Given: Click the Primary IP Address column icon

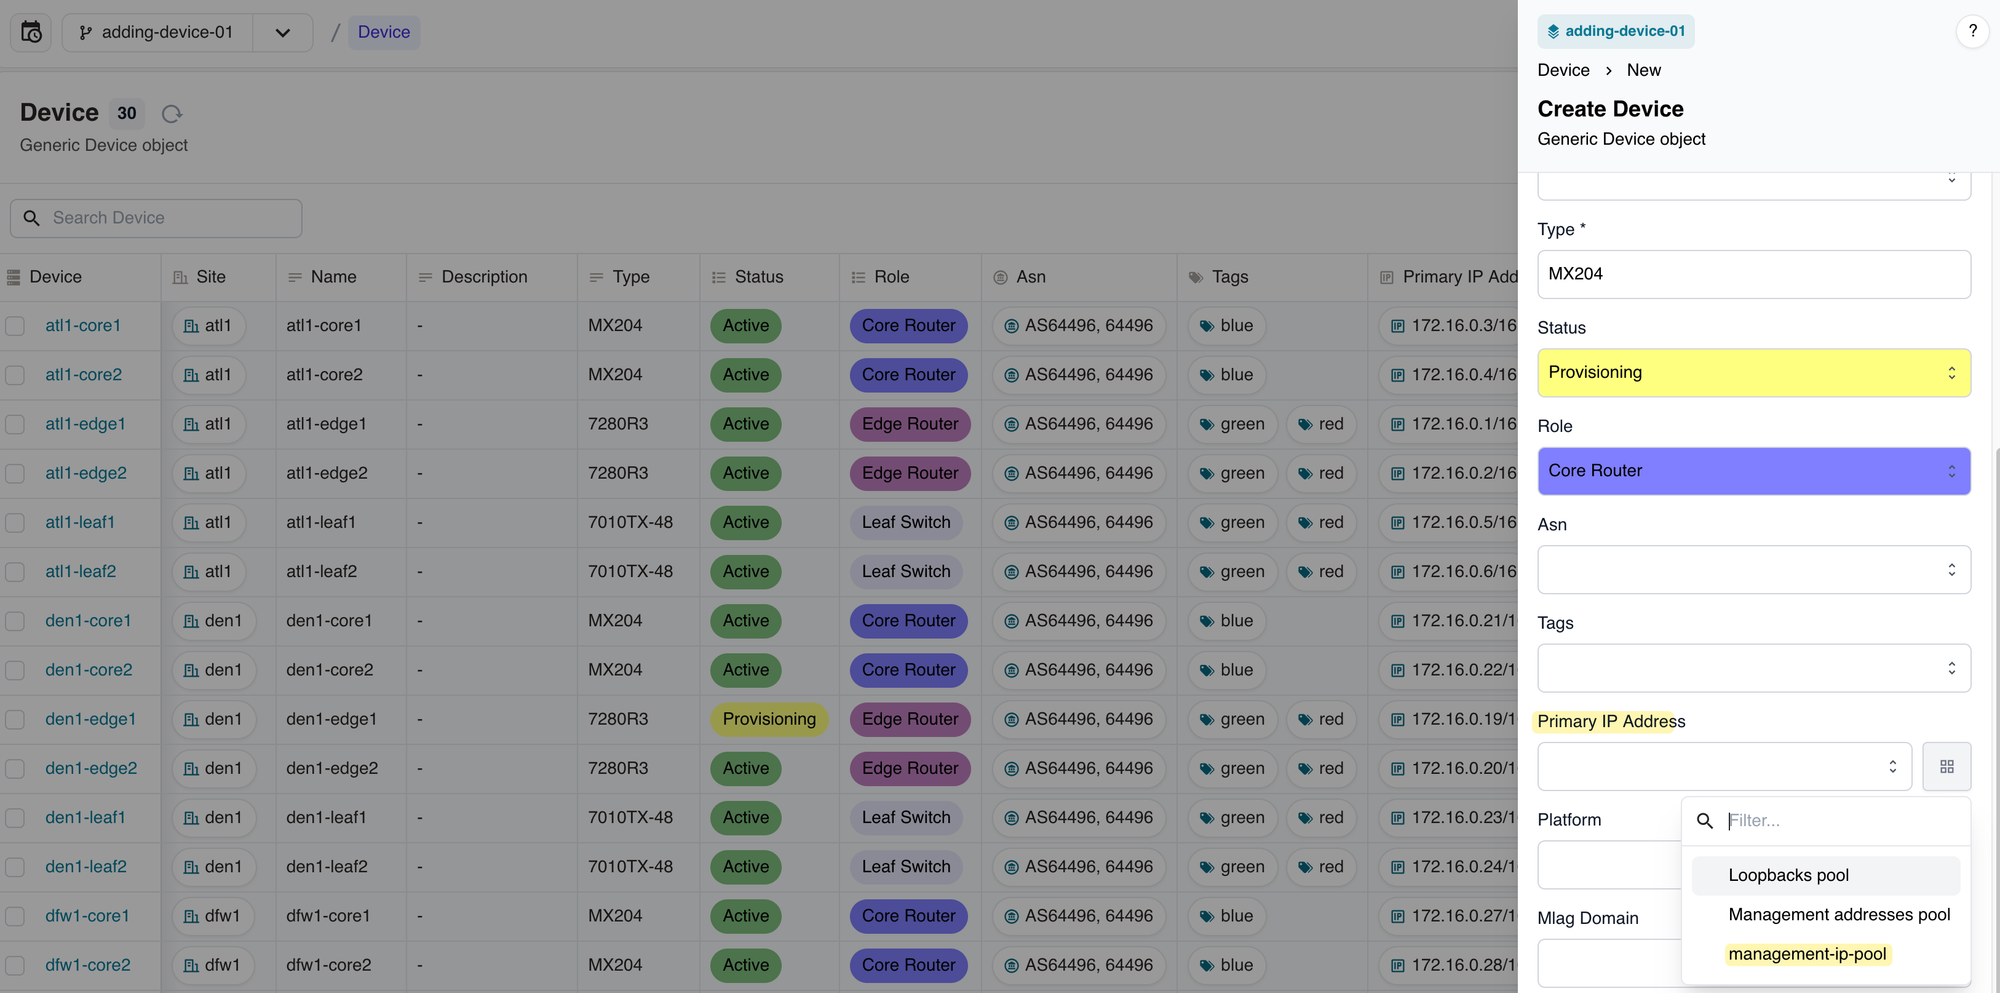Looking at the screenshot, I should tap(1386, 277).
